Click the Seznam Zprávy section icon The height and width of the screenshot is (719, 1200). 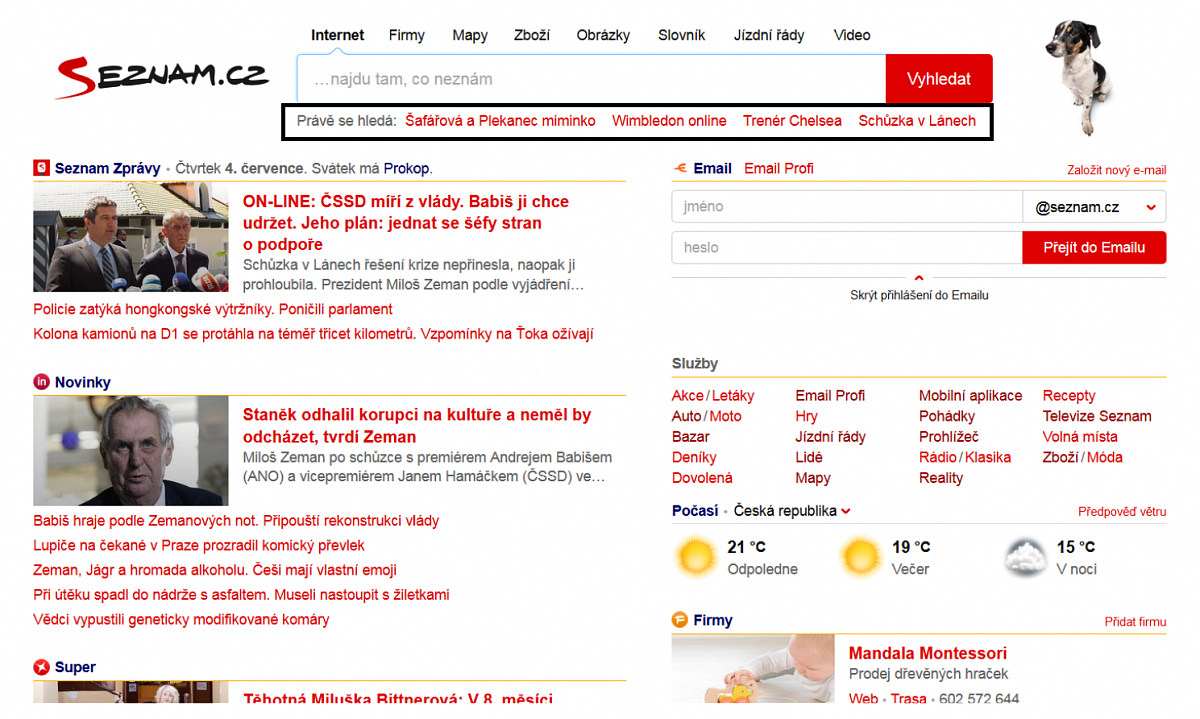42,168
